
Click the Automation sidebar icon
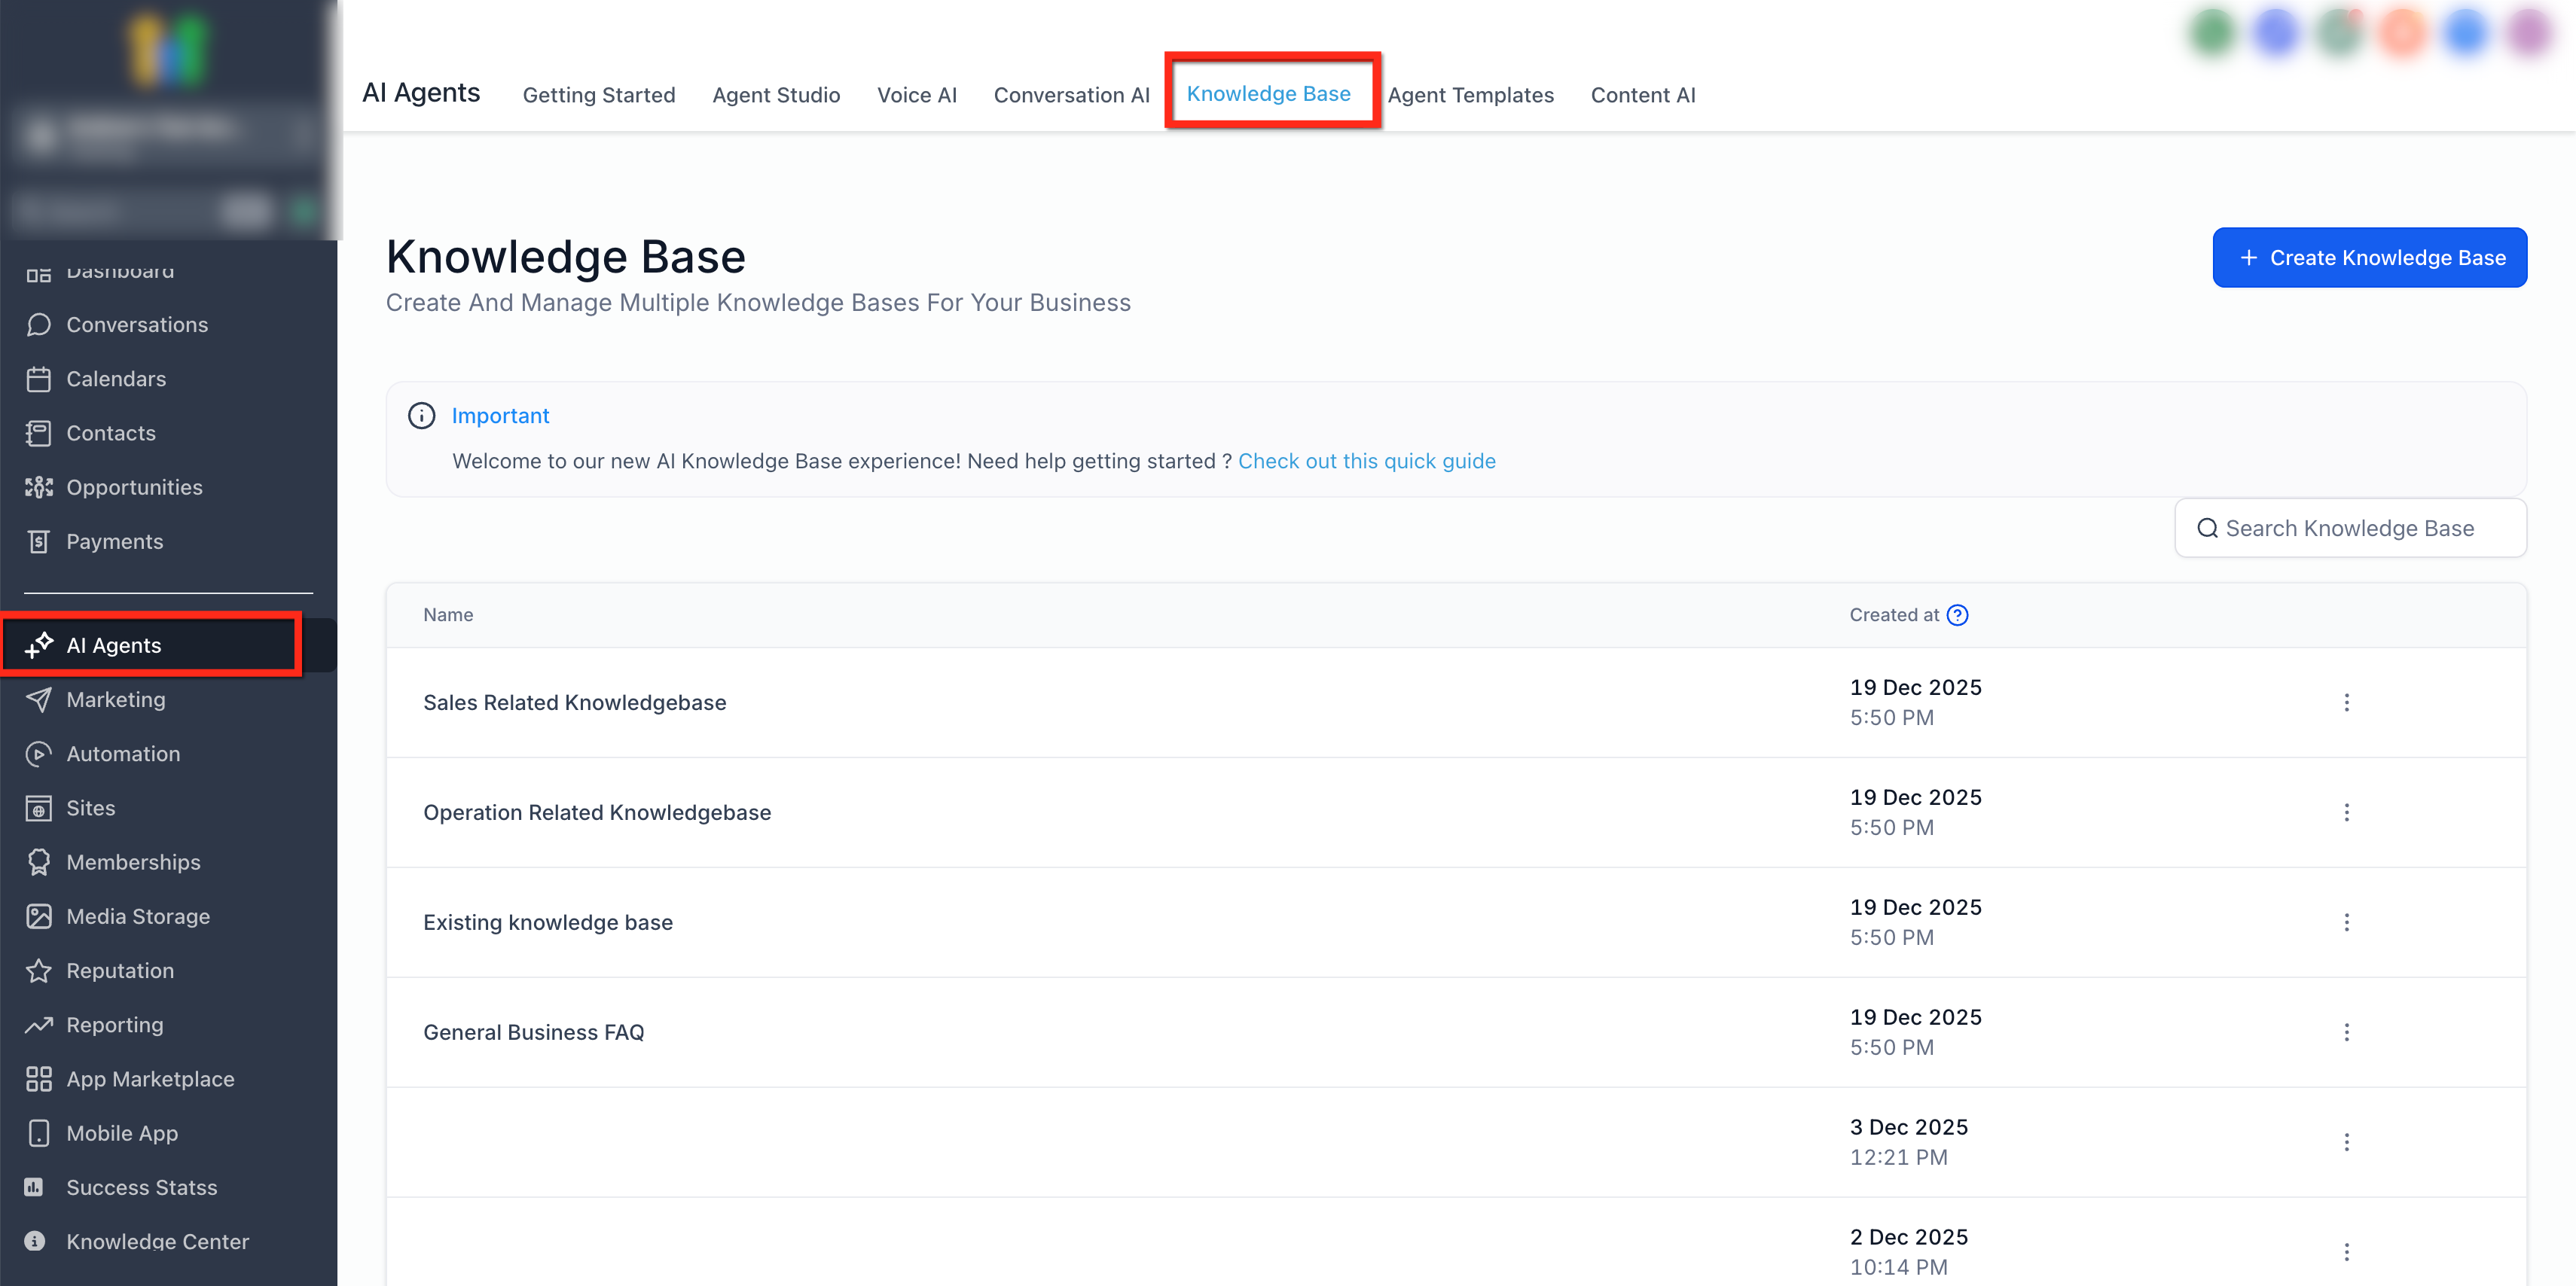(38, 754)
